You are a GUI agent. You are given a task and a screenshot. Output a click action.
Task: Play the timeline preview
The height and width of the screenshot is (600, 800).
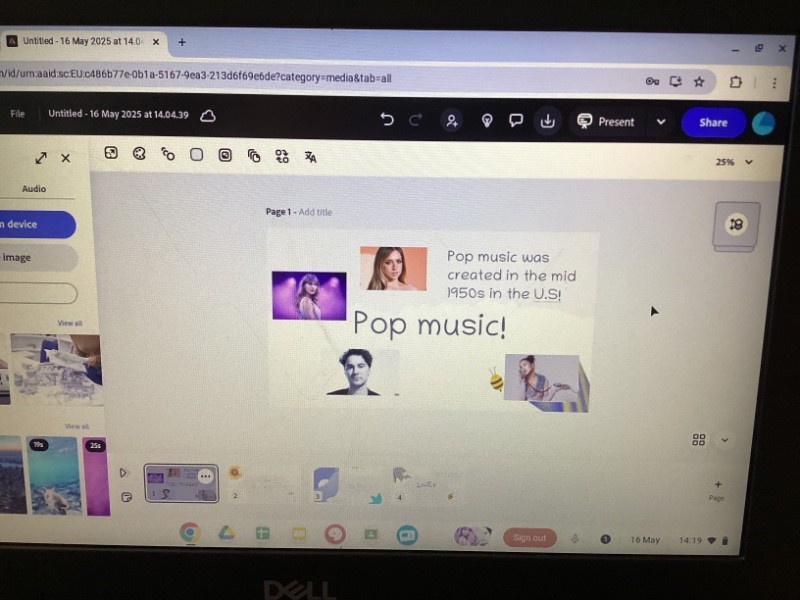(123, 472)
